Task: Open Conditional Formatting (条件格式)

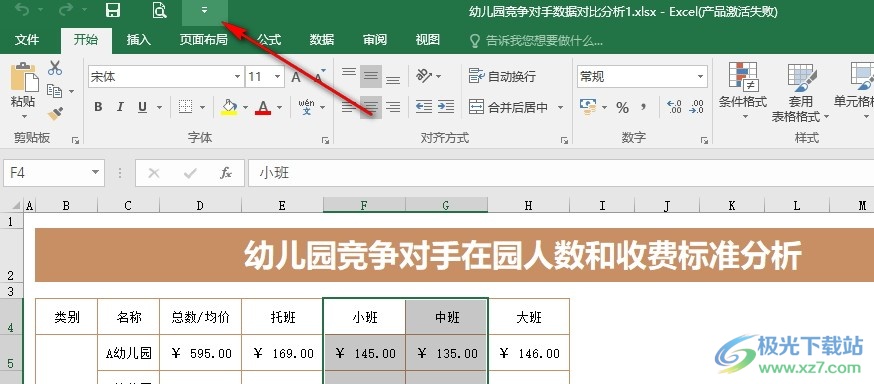Action: (742, 91)
